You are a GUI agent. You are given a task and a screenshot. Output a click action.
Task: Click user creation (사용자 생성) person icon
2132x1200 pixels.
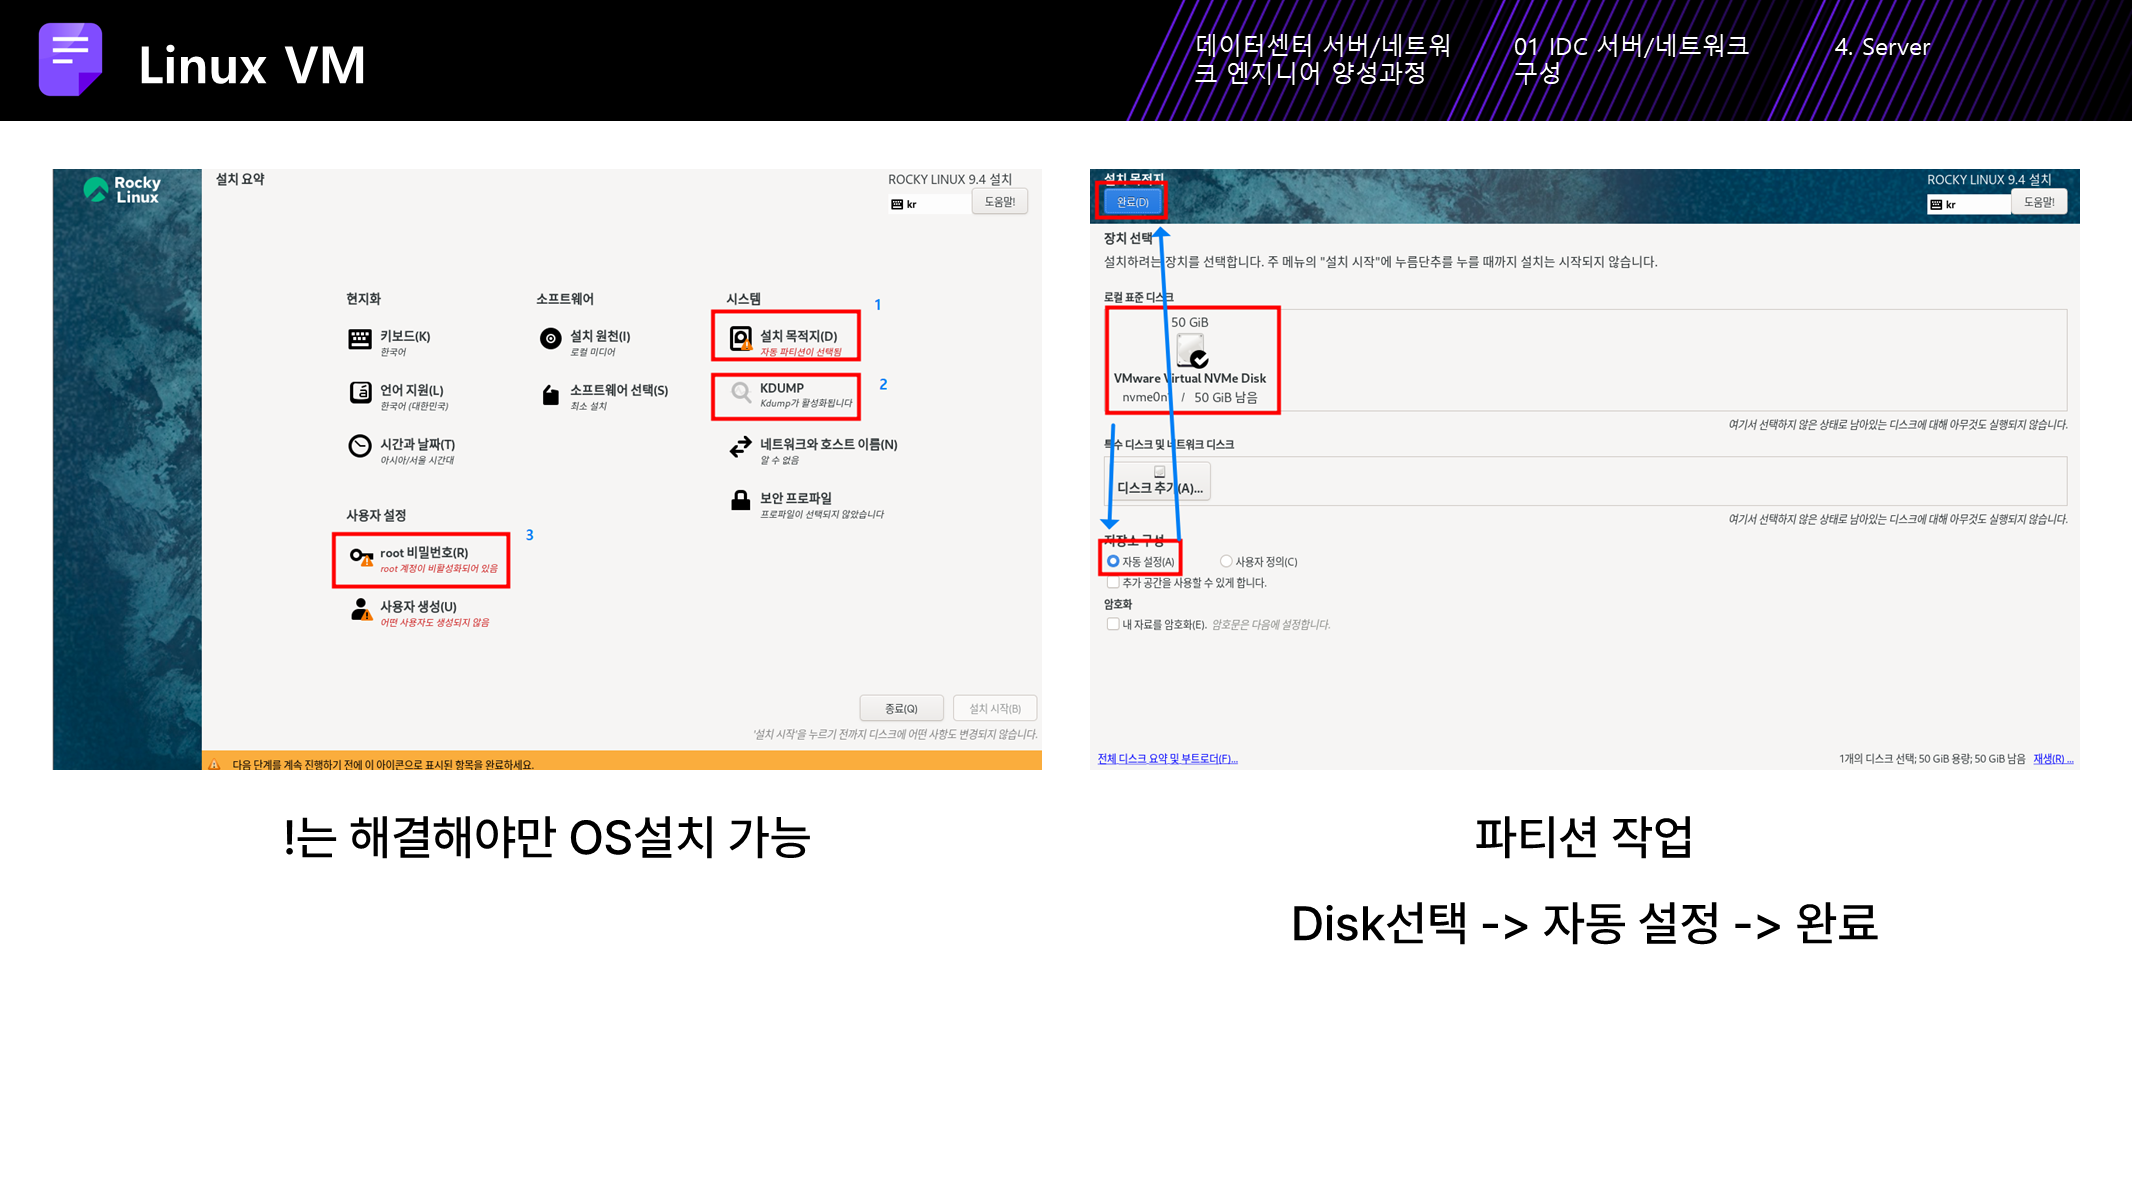pos(360,609)
